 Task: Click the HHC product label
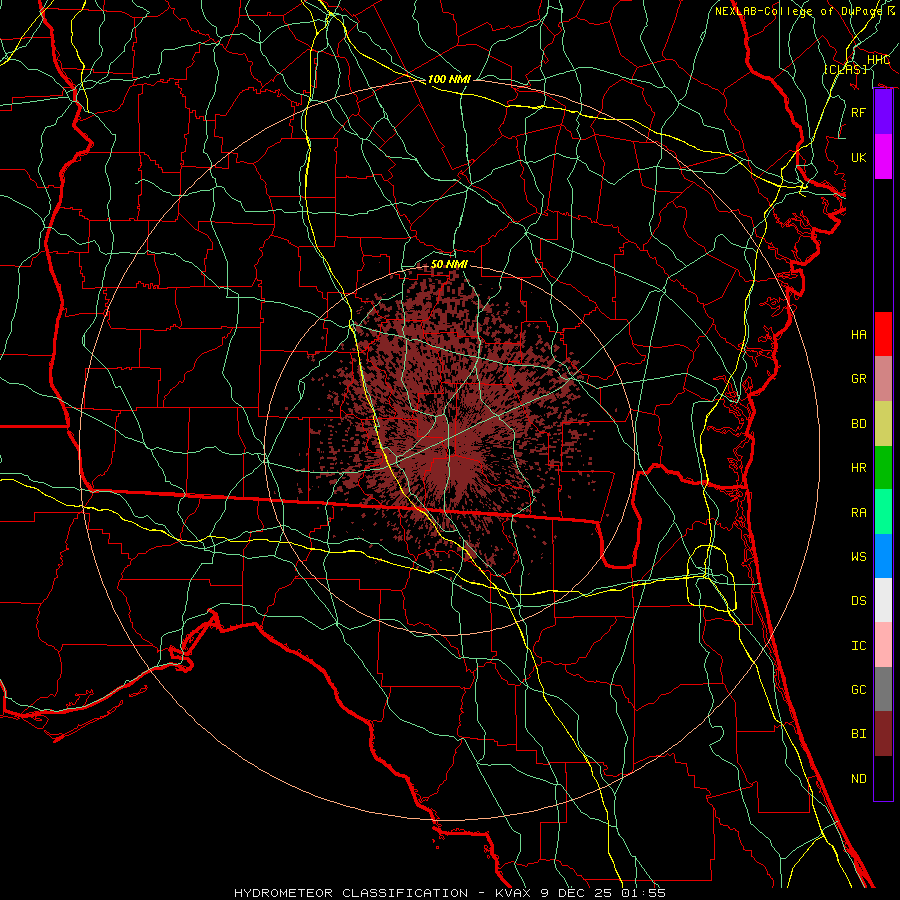(878, 60)
